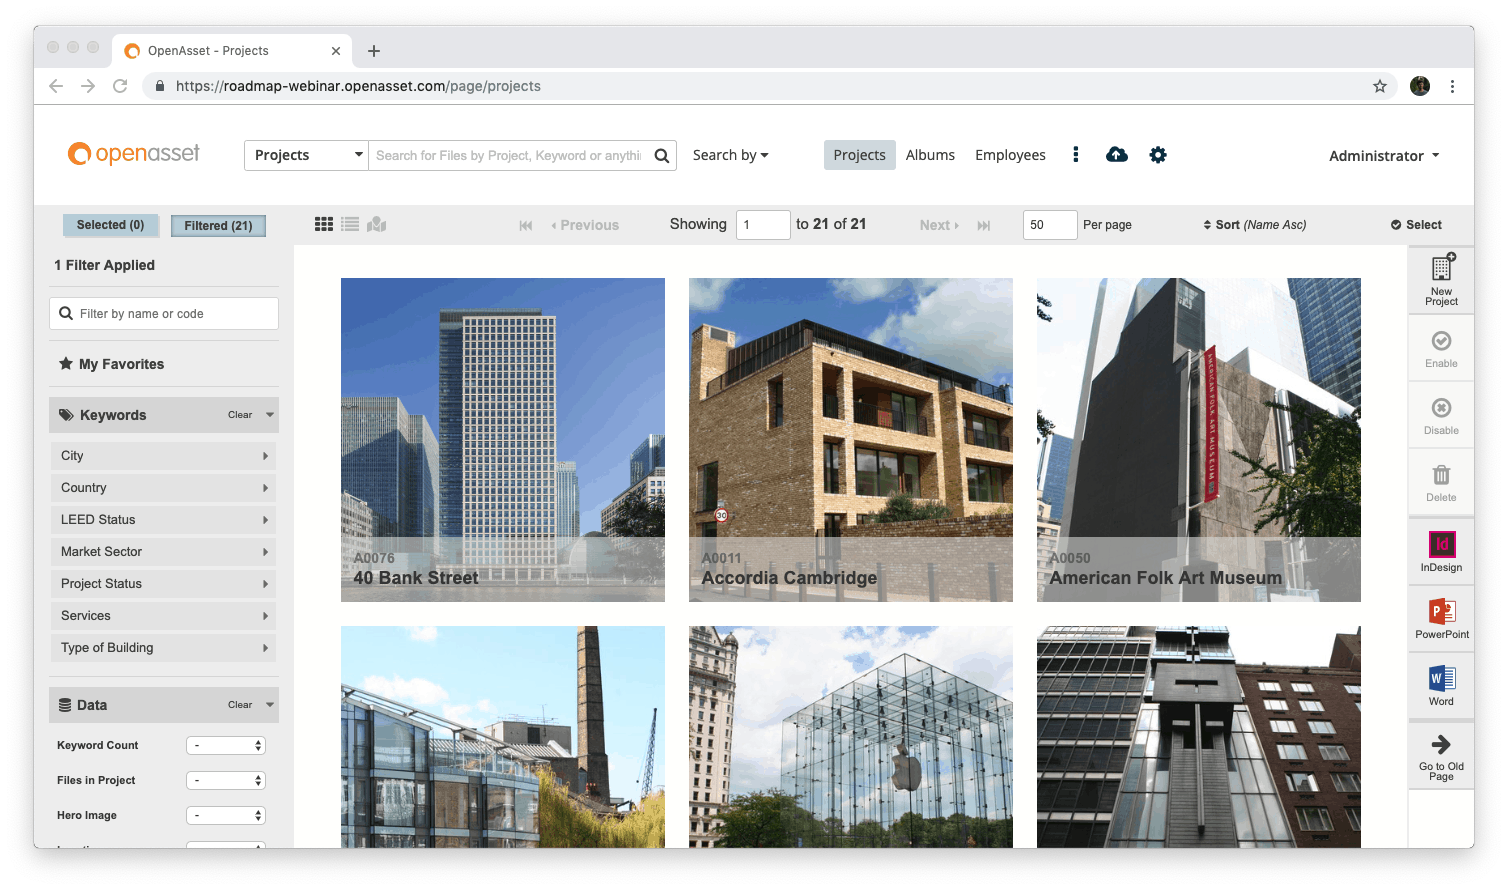Click the cloud upload icon

1117,155
